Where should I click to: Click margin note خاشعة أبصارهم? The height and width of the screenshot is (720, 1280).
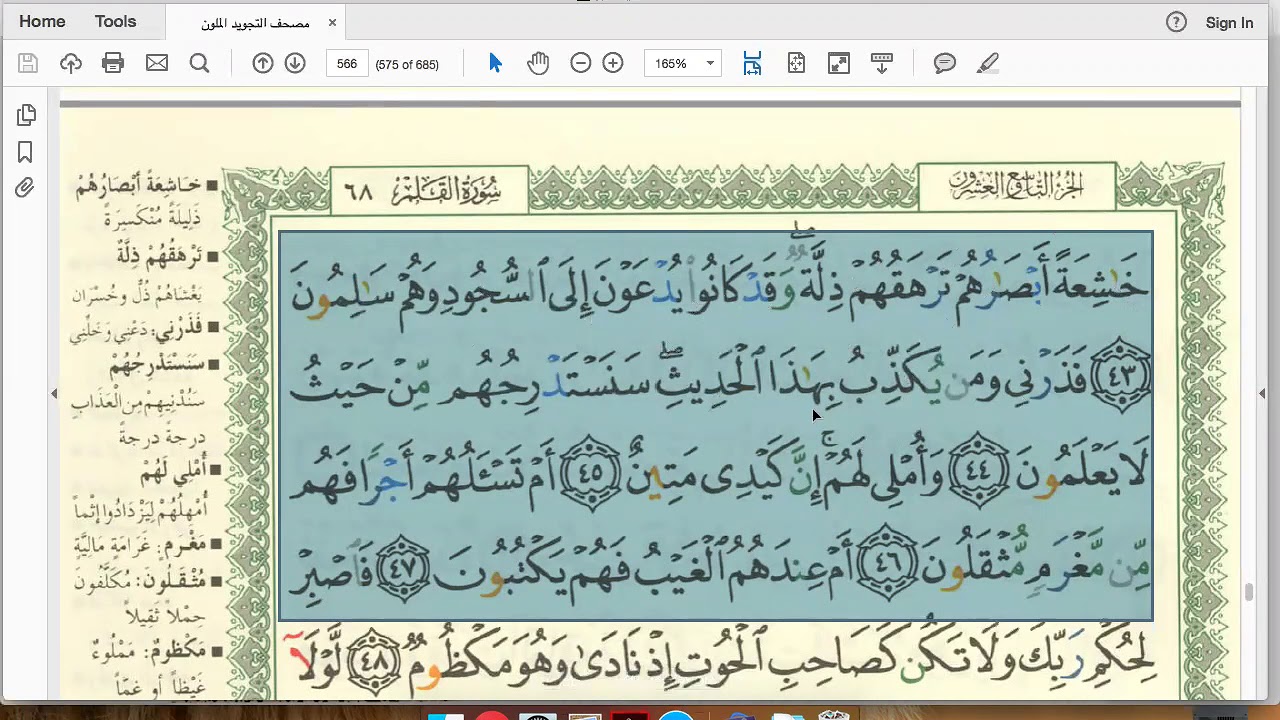(138, 186)
